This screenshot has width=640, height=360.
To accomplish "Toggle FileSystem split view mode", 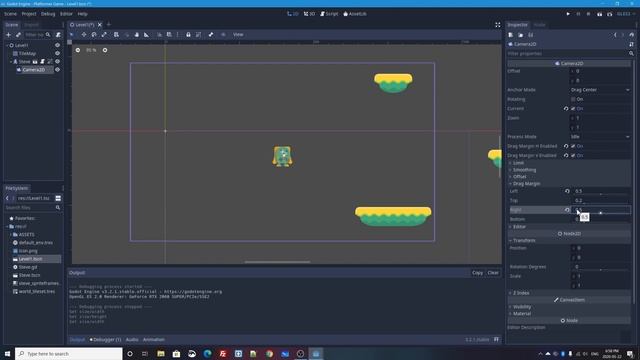I will [x=58, y=198].
